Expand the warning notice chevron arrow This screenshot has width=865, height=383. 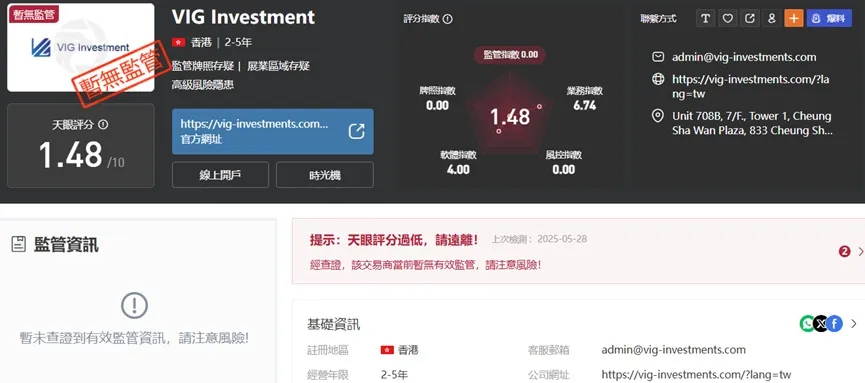pyautogui.click(x=860, y=252)
